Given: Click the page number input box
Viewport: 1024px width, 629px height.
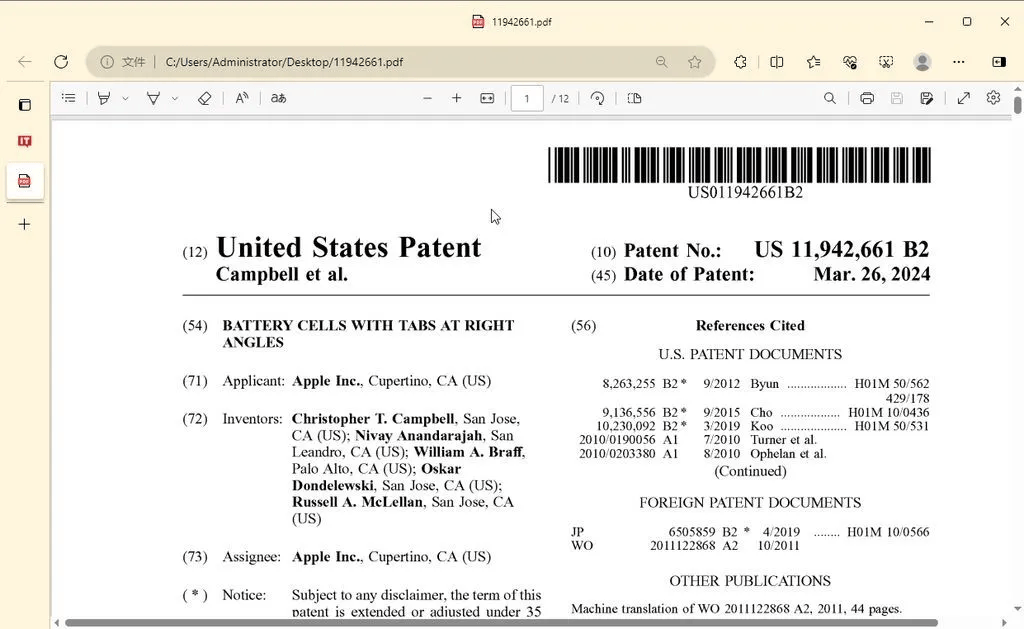Looking at the screenshot, I should click(527, 98).
